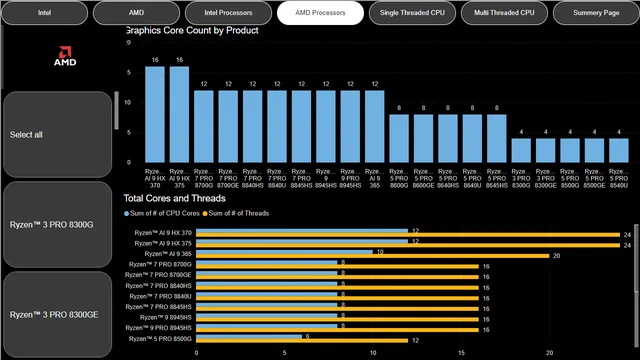The height and width of the screenshot is (360, 640).
Task: Select Ryzen 7 PRO 8700G threads bar
Action: point(337,267)
